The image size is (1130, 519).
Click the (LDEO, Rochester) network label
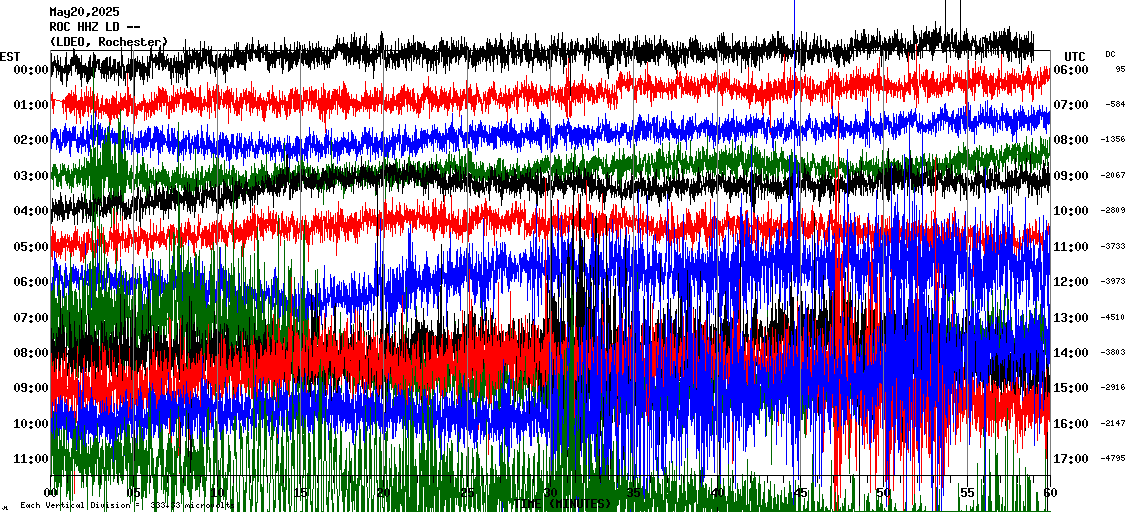point(109,41)
